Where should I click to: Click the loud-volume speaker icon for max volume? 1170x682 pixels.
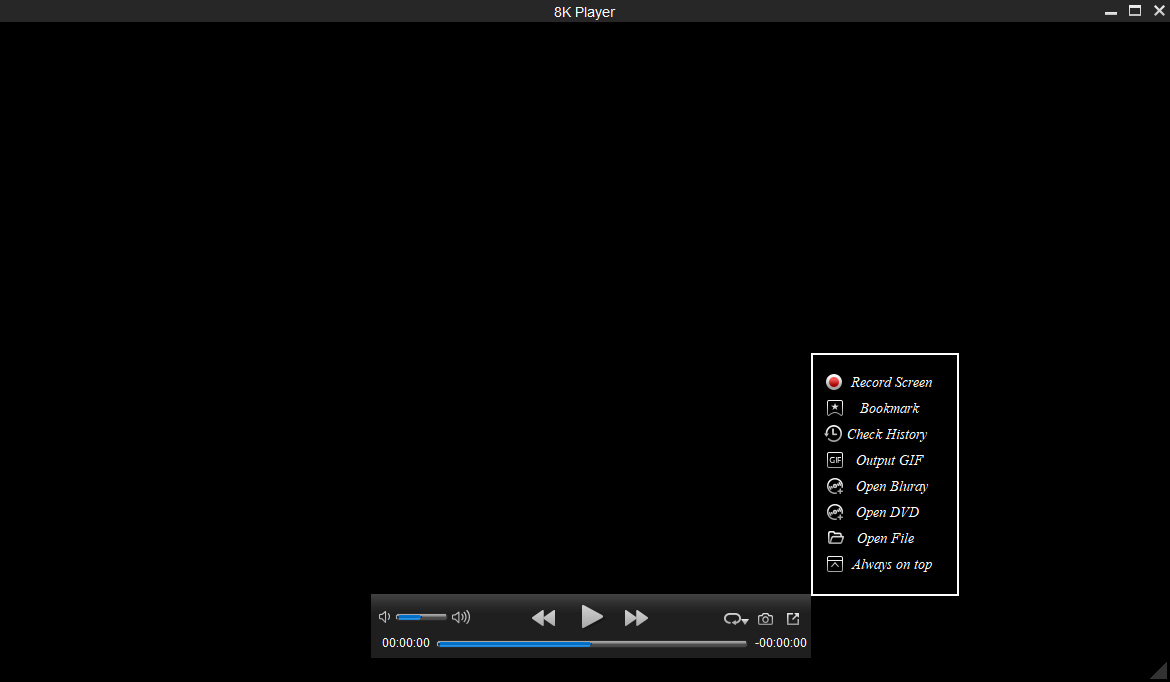point(461,617)
